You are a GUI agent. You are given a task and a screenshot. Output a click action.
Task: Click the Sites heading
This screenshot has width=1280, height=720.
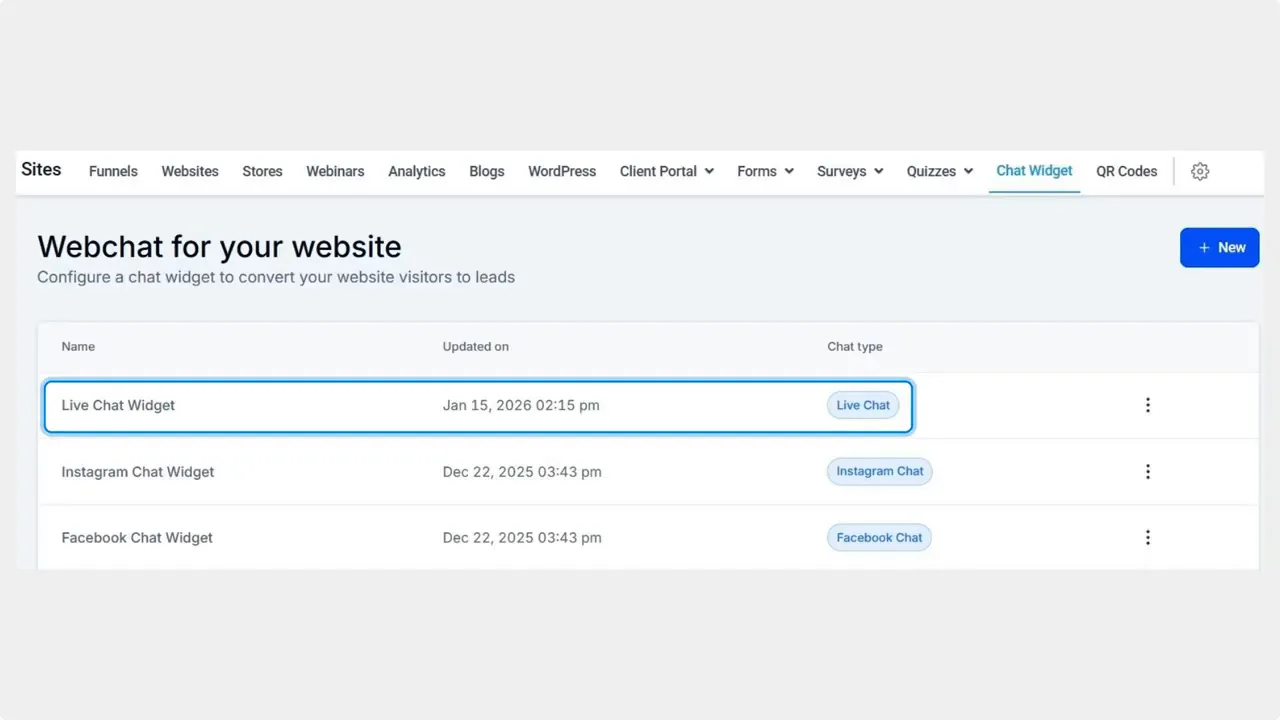pos(41,169)
